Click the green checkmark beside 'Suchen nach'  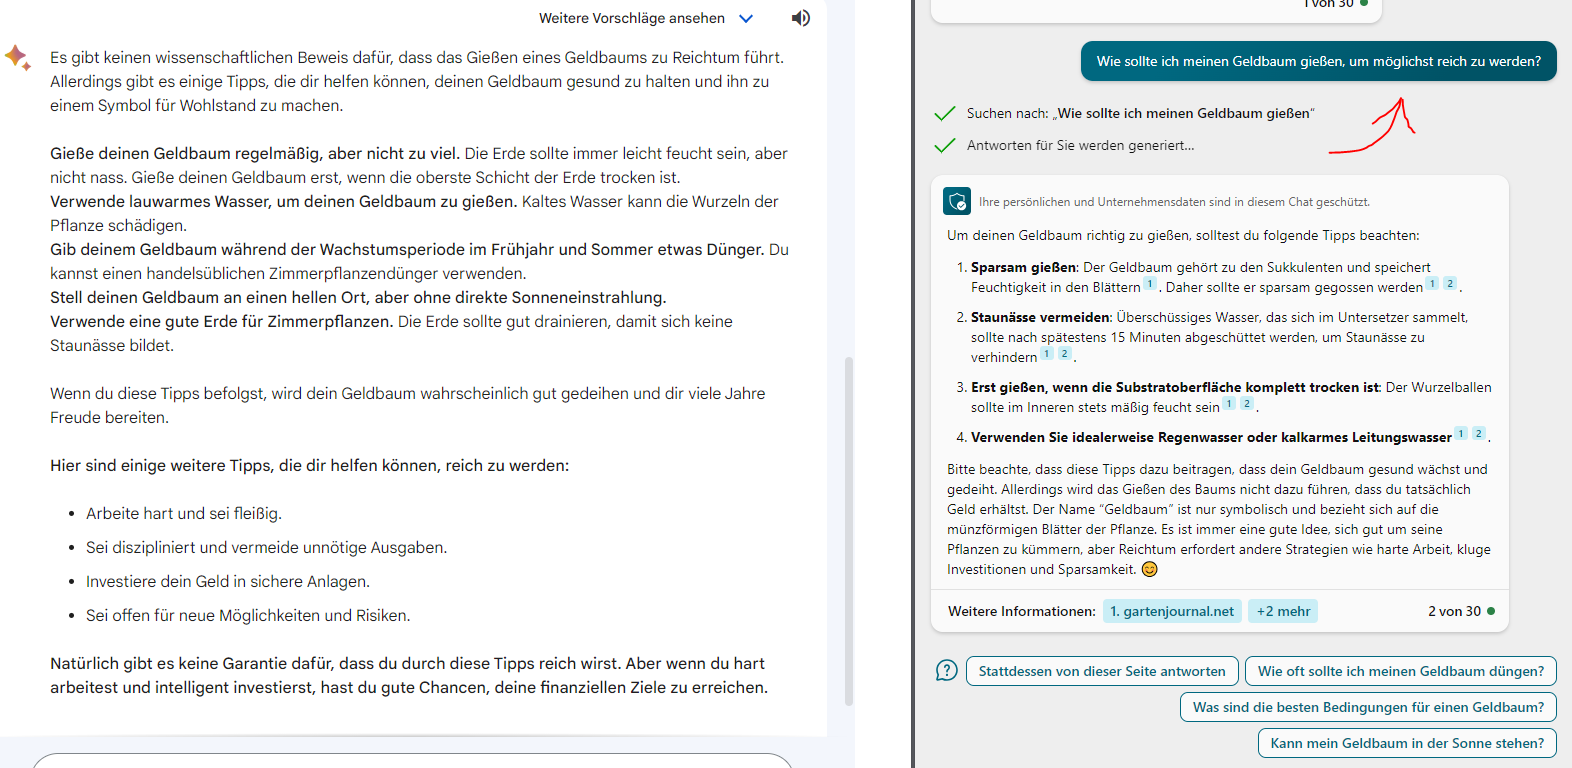[x=944, y=113]
